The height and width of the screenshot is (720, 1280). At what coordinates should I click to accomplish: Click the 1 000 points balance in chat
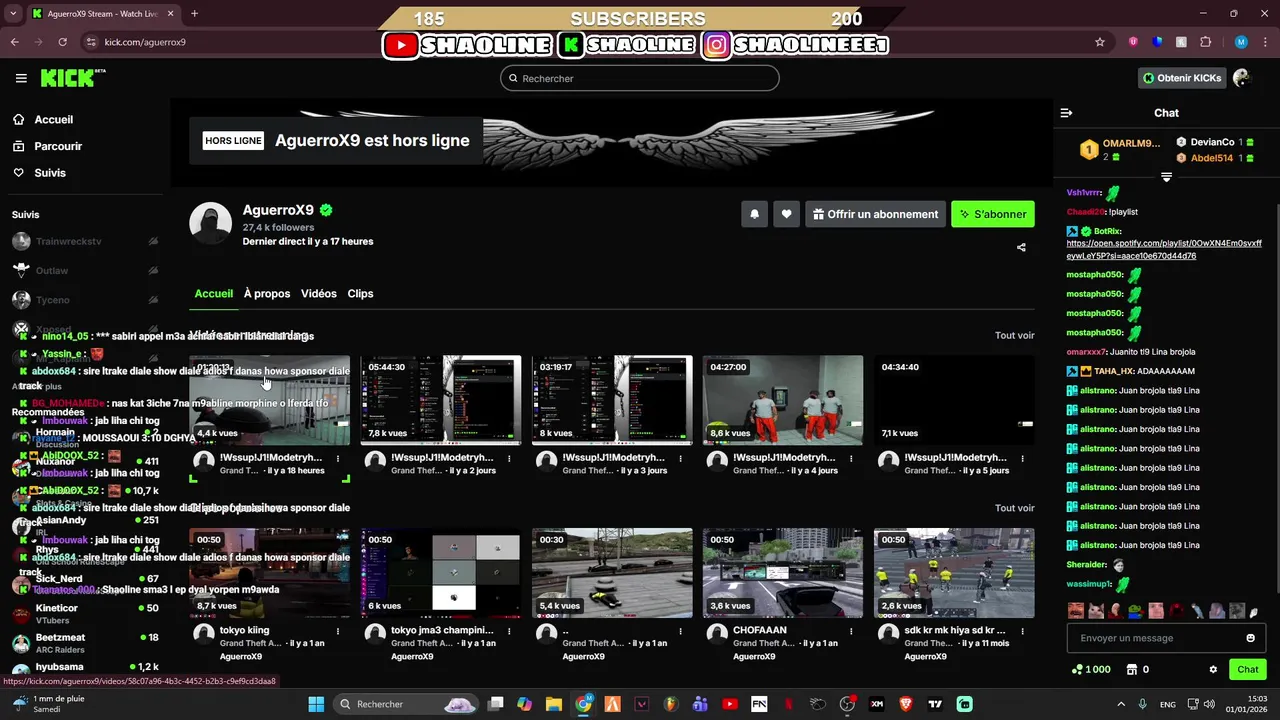1091,670
